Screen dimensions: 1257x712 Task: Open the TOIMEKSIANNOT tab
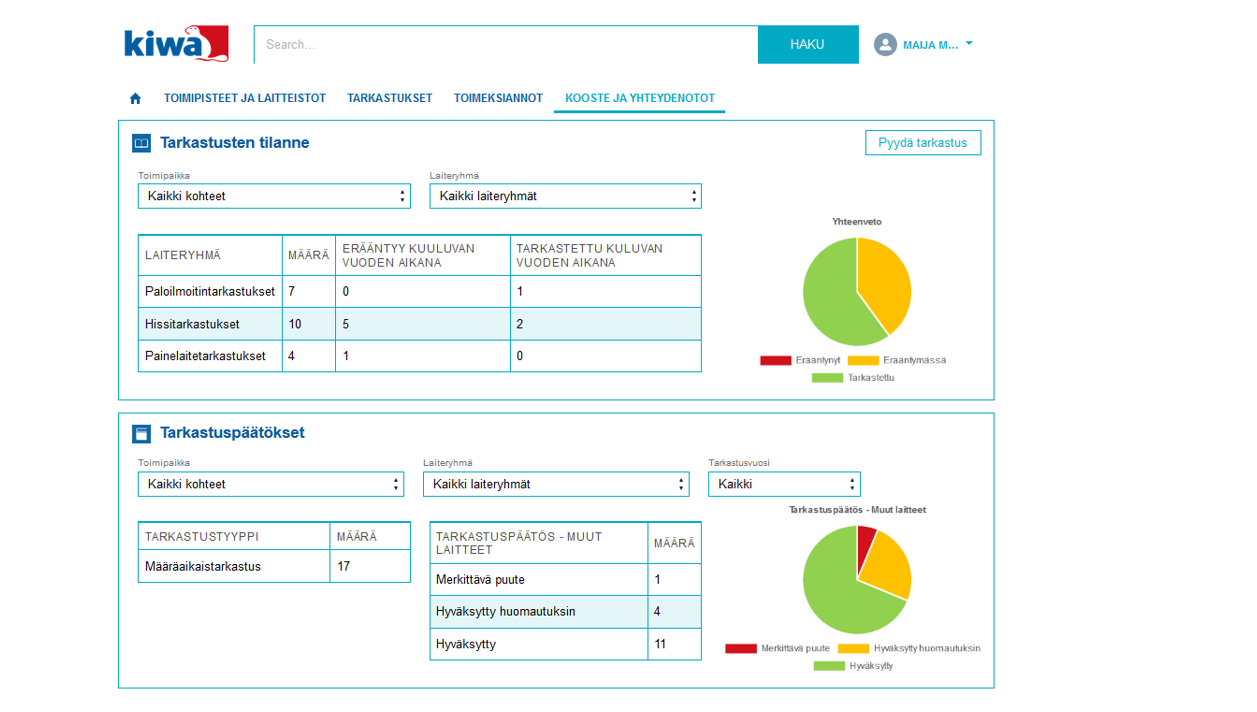pyautogui.click(x=497, y=97)
